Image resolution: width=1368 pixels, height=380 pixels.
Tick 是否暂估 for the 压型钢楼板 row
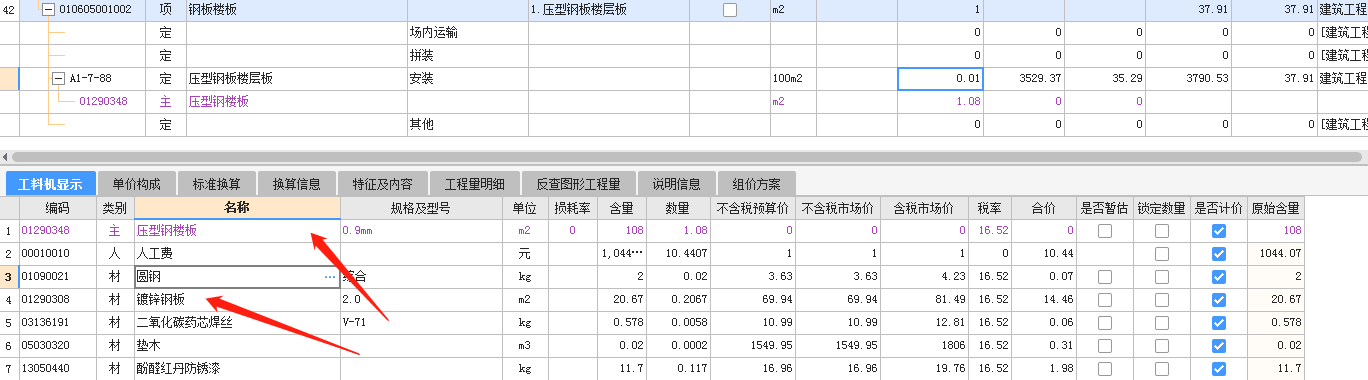pyautogui.click(x=1105, y=231)
